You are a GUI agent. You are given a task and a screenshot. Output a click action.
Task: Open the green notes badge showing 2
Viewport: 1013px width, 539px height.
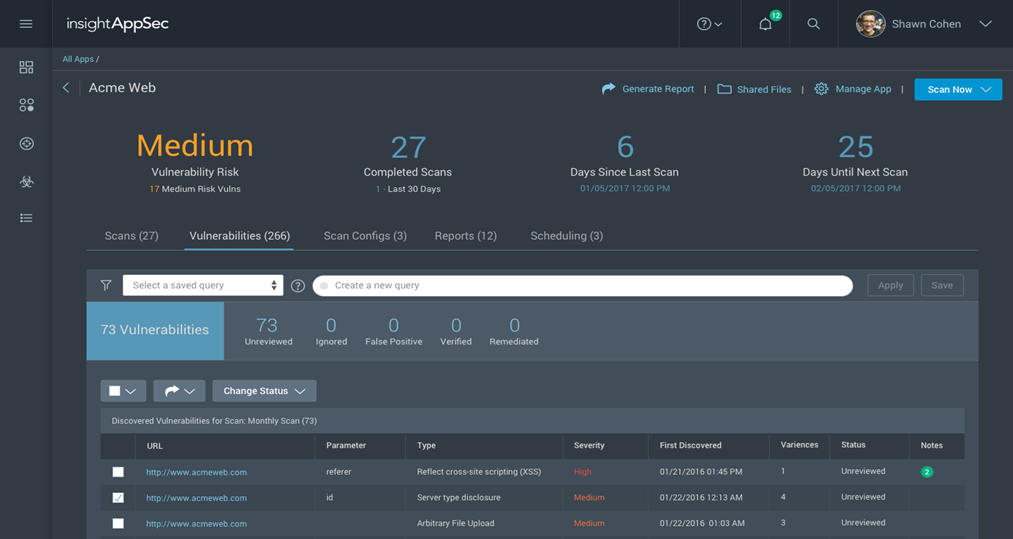tap(927, 472)
